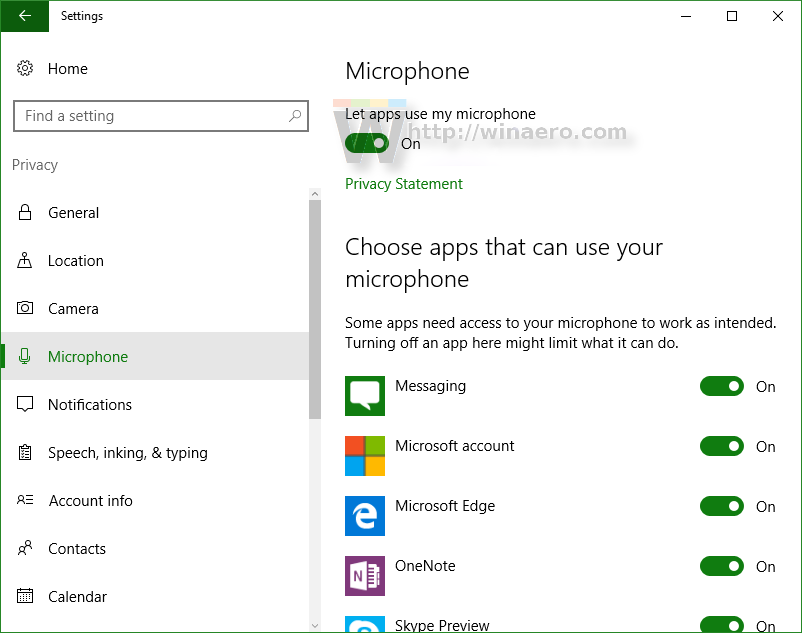Image resolution: width=802 pixels, height=633 pixels.
Task: Click the sidebar scrollbar thumb
Action: [315, 309]
